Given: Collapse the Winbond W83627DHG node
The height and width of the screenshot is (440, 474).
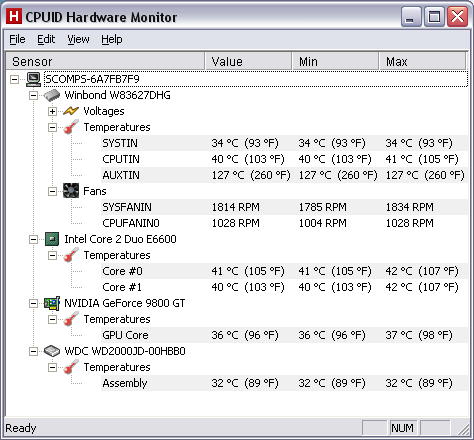Looking at the screenshot, I should 33,95.
